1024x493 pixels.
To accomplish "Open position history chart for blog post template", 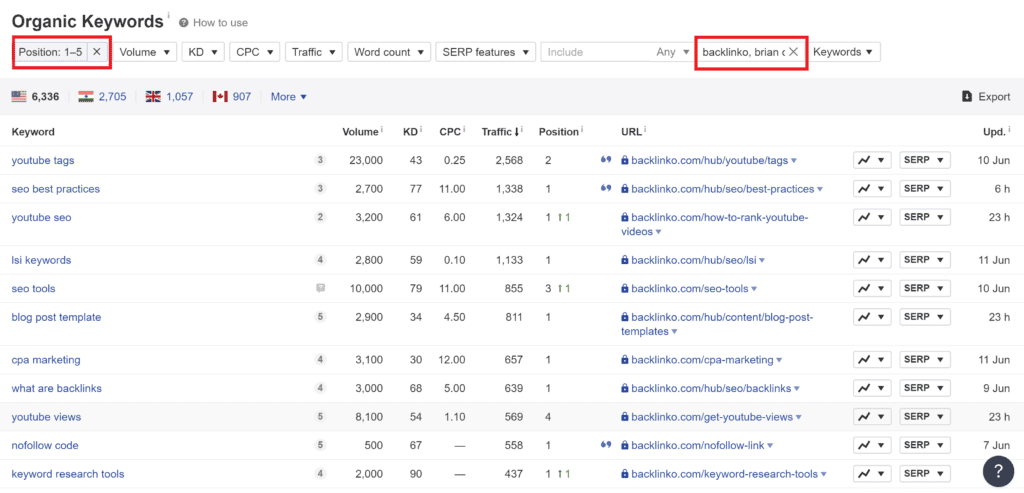I will tap(872, 317).
